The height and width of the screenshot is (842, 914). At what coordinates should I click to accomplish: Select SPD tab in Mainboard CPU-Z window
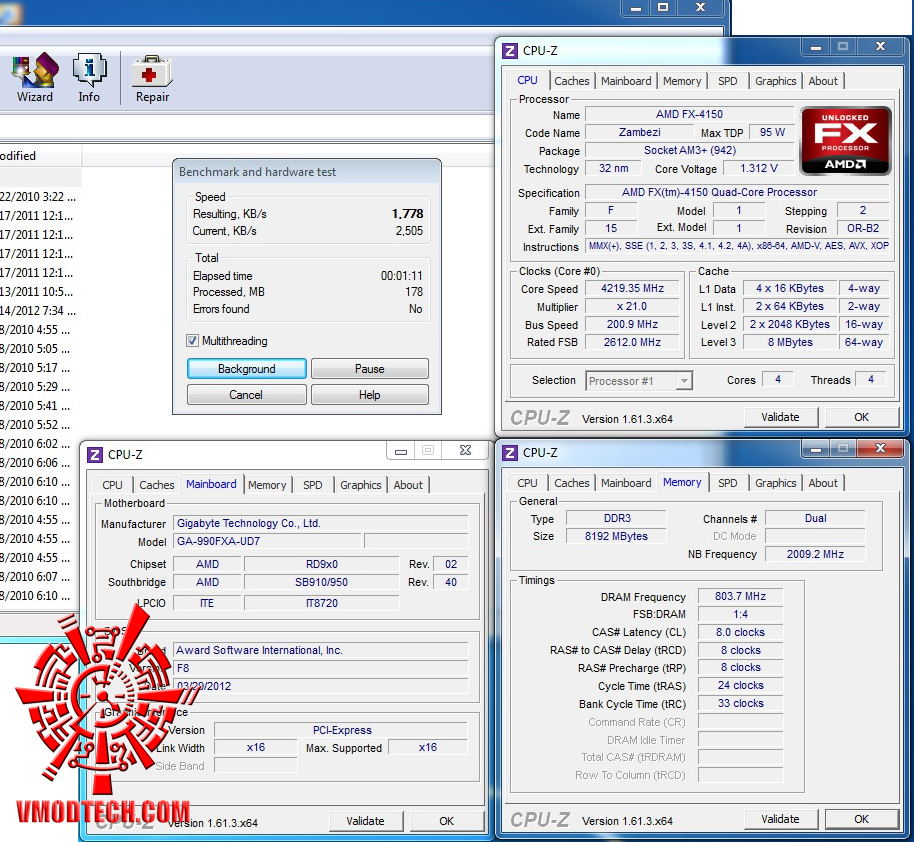coord(312,485)
